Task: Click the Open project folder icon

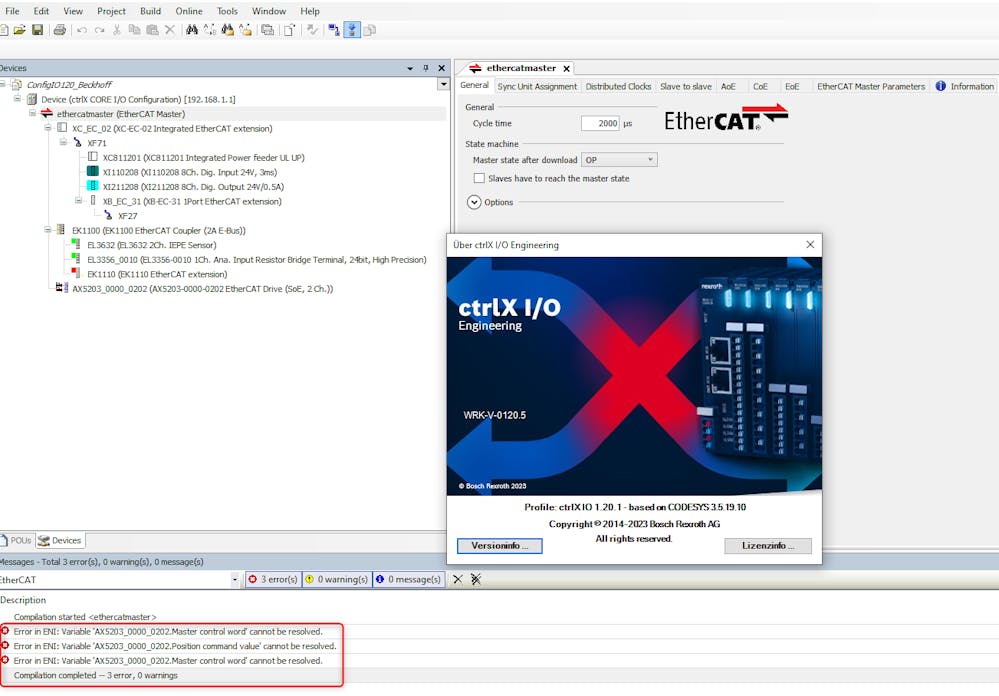Action: (x=20, y=30)
